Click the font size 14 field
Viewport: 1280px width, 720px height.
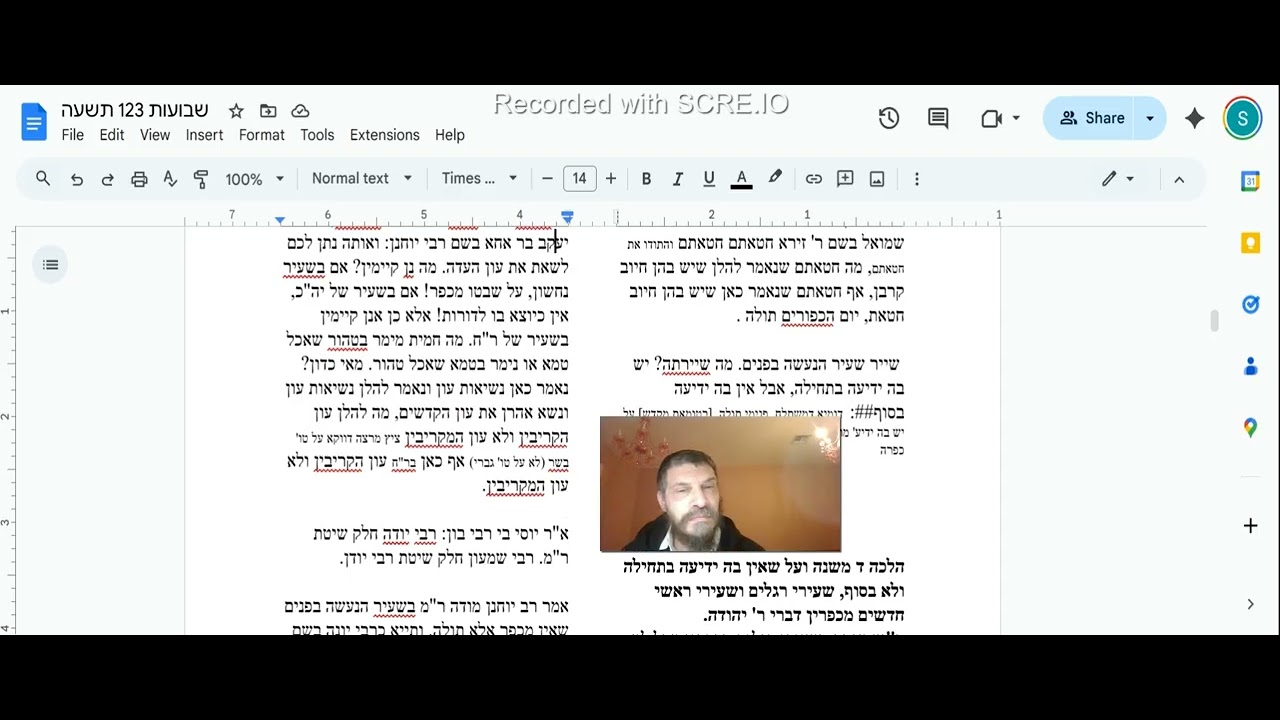click(x=579, y=179)
